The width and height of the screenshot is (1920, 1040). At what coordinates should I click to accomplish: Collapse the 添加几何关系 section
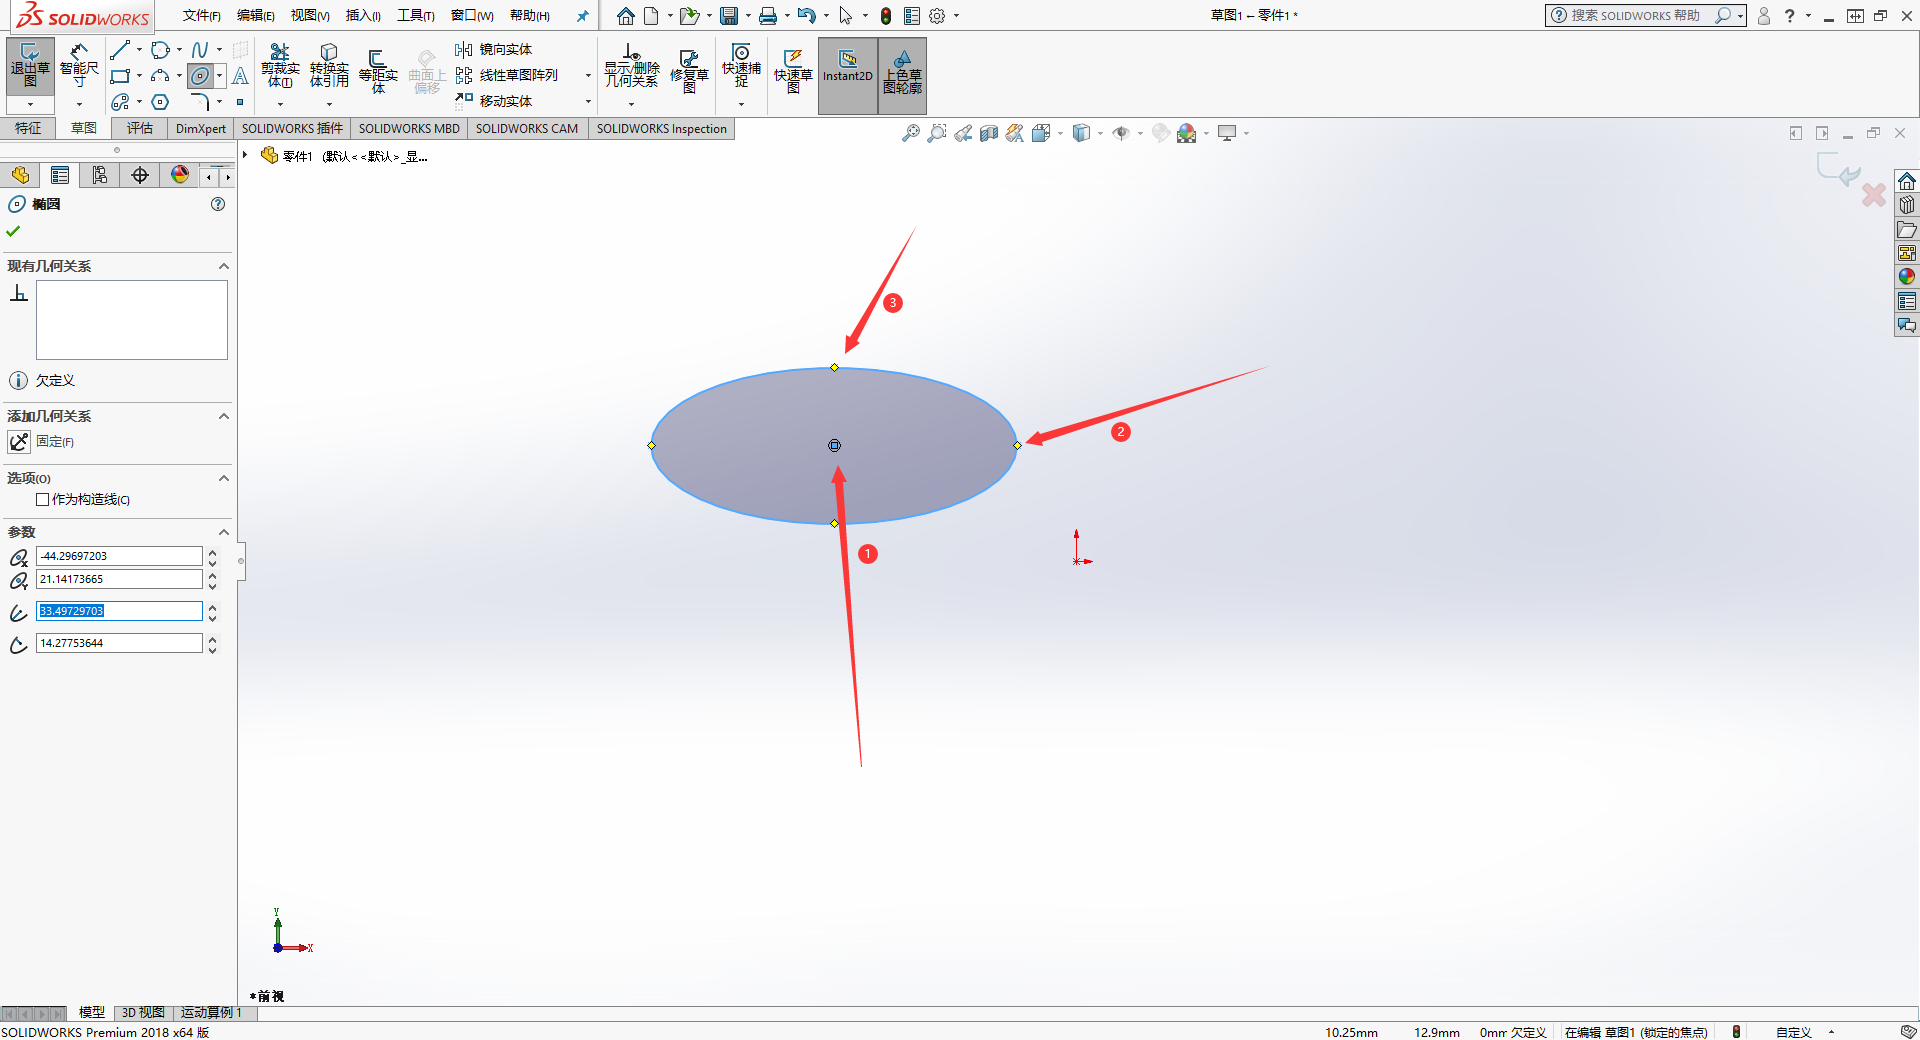coord(224,416)
